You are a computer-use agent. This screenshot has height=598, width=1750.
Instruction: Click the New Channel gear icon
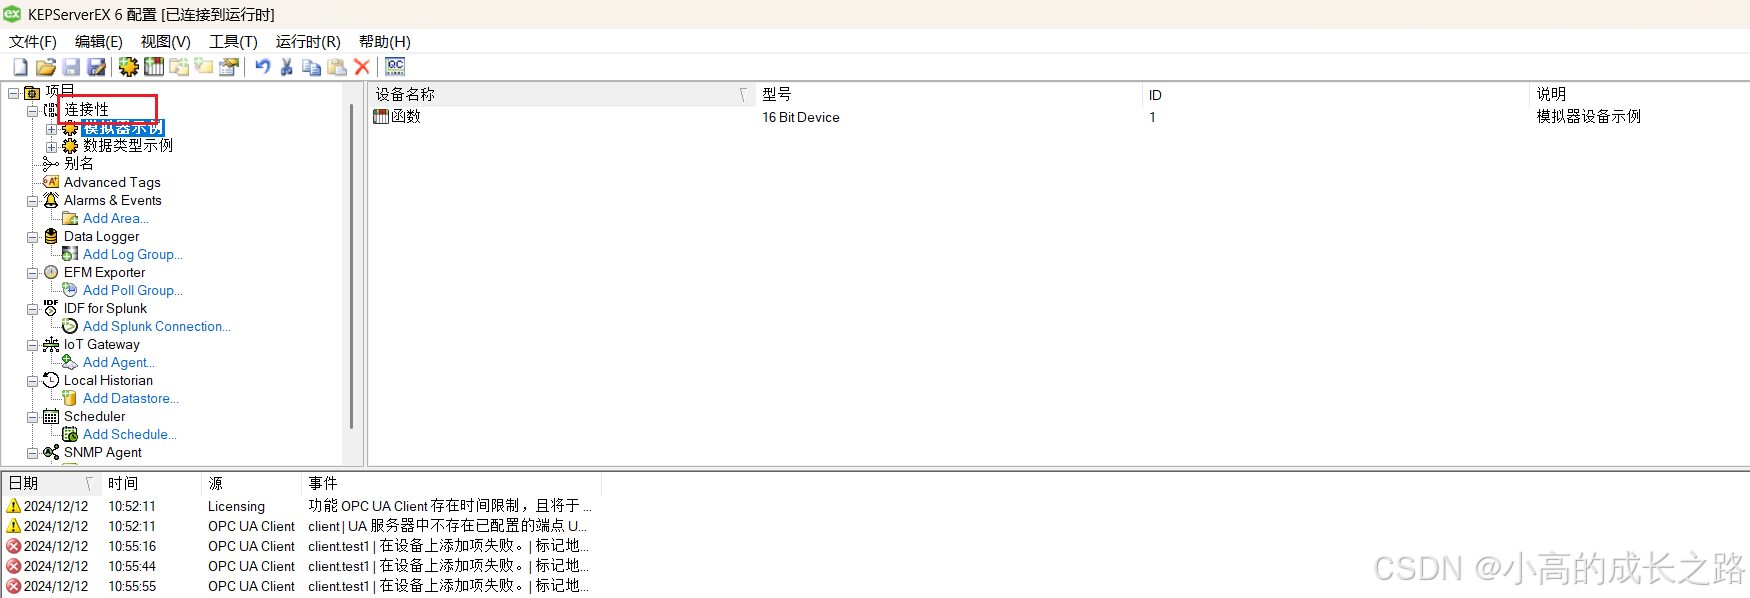pyautogui.click(x=129, y=67)
